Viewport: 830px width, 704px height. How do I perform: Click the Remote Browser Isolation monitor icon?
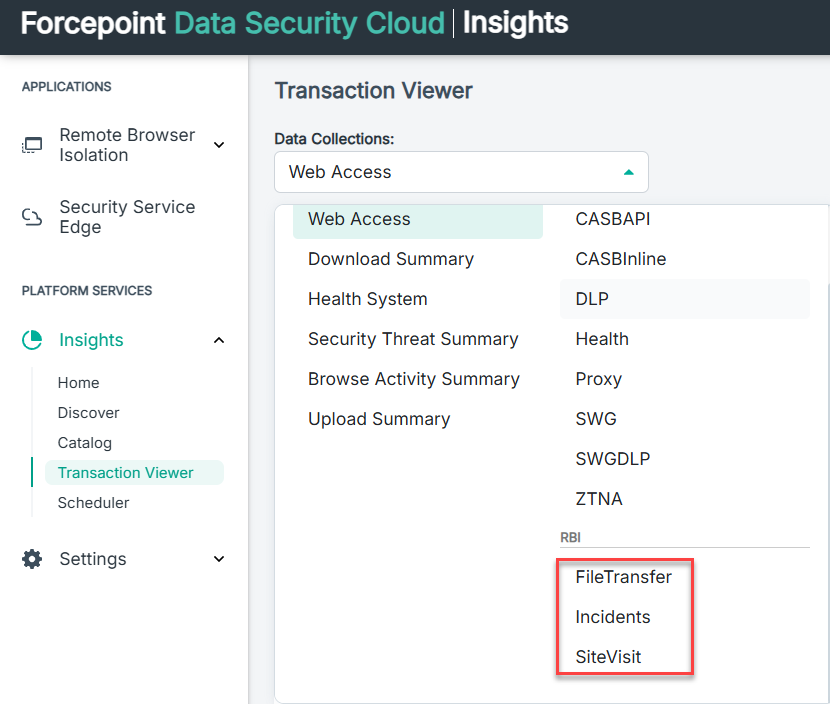(32, 146)
